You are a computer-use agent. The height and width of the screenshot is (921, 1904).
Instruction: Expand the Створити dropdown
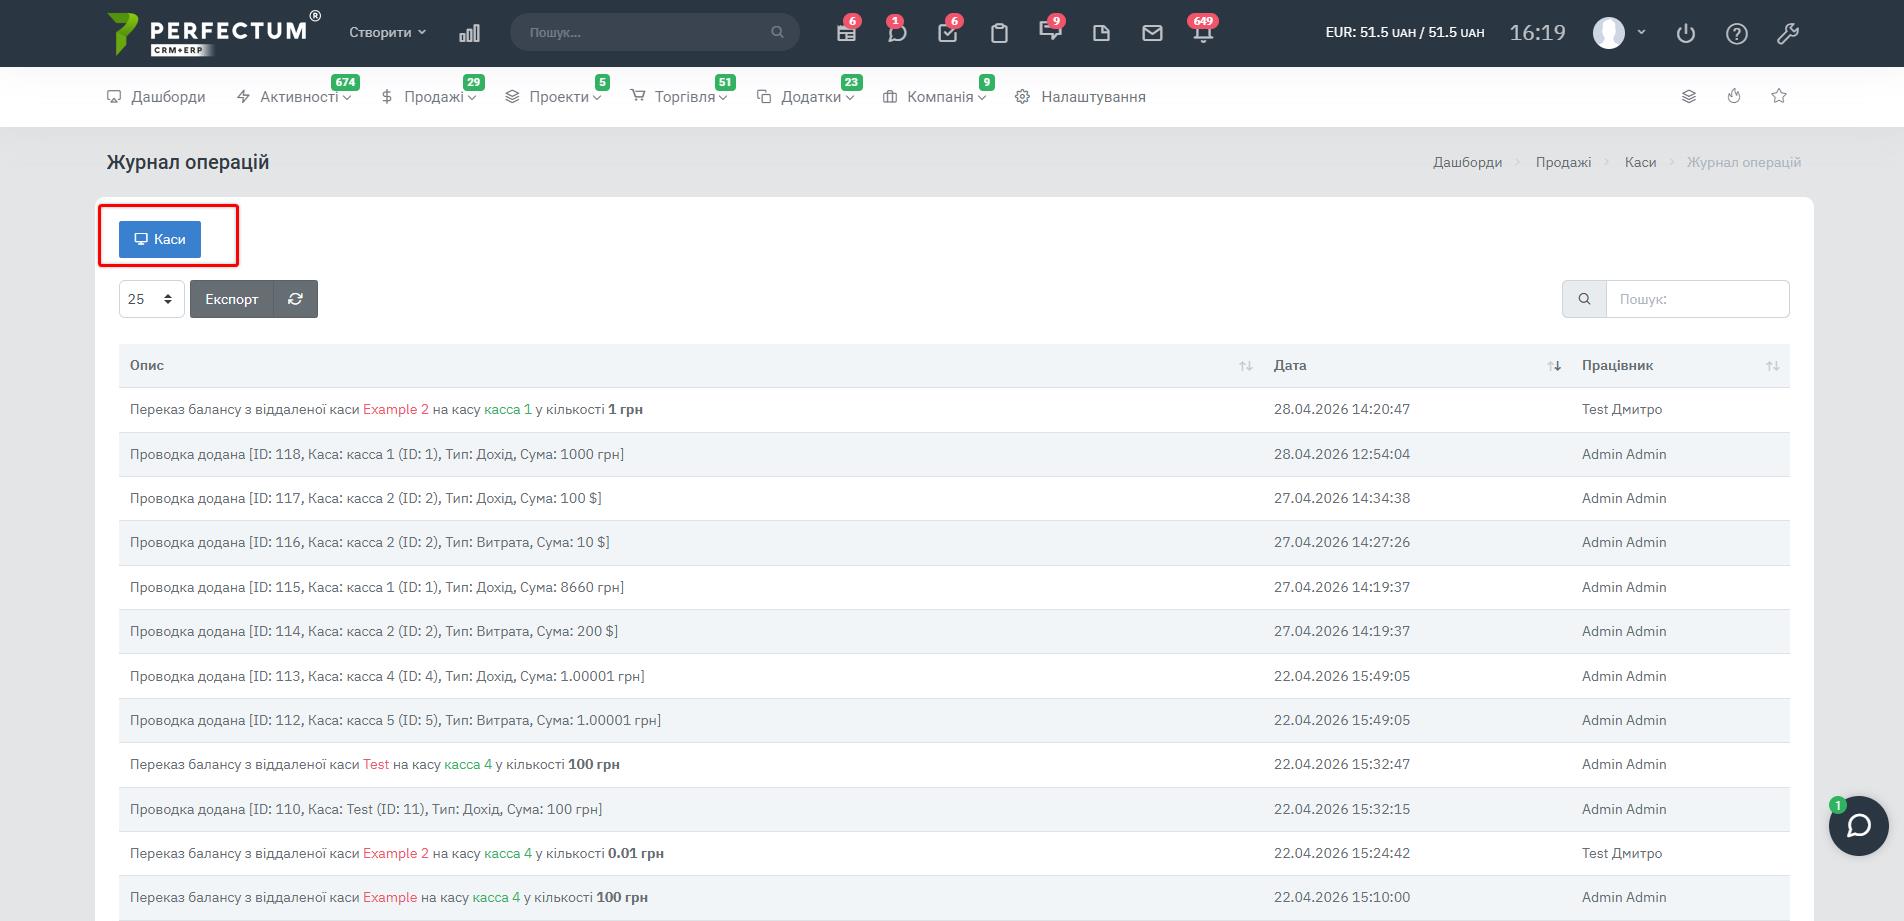pyautogui.click(x=387, y=33)
